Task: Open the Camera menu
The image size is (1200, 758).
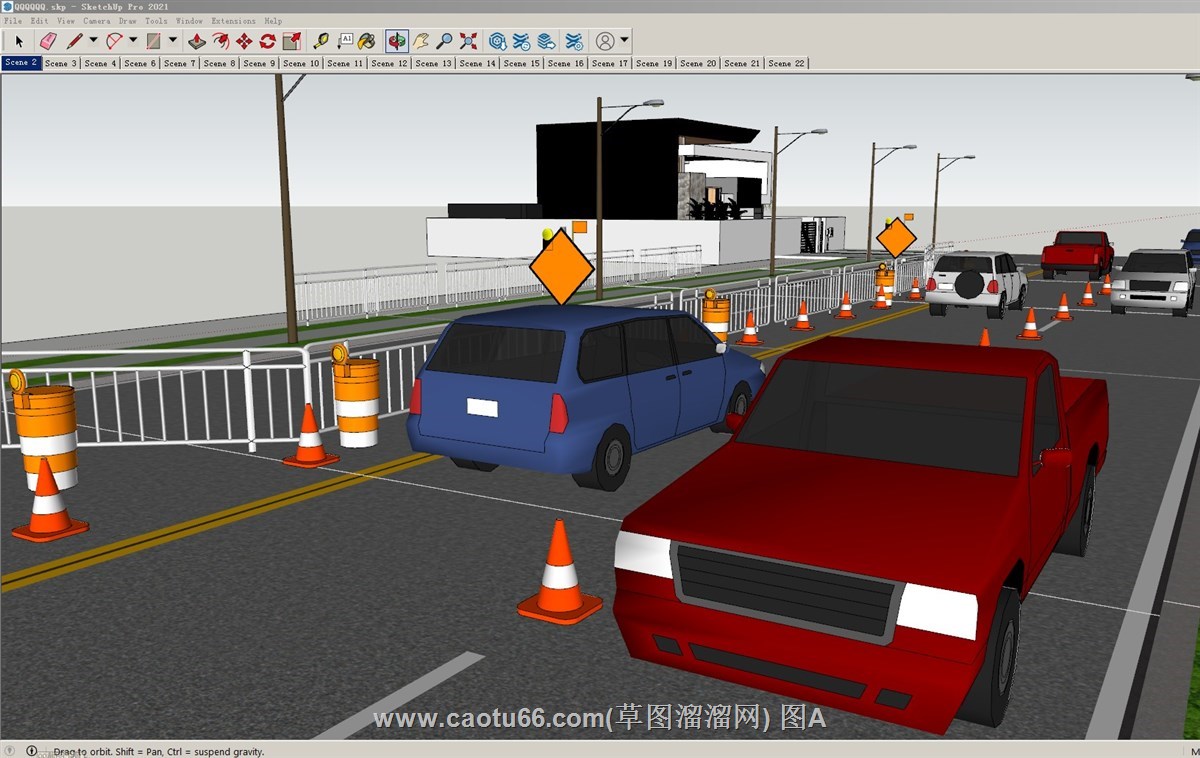Action: pyautogui.click(x=96, y=20)
